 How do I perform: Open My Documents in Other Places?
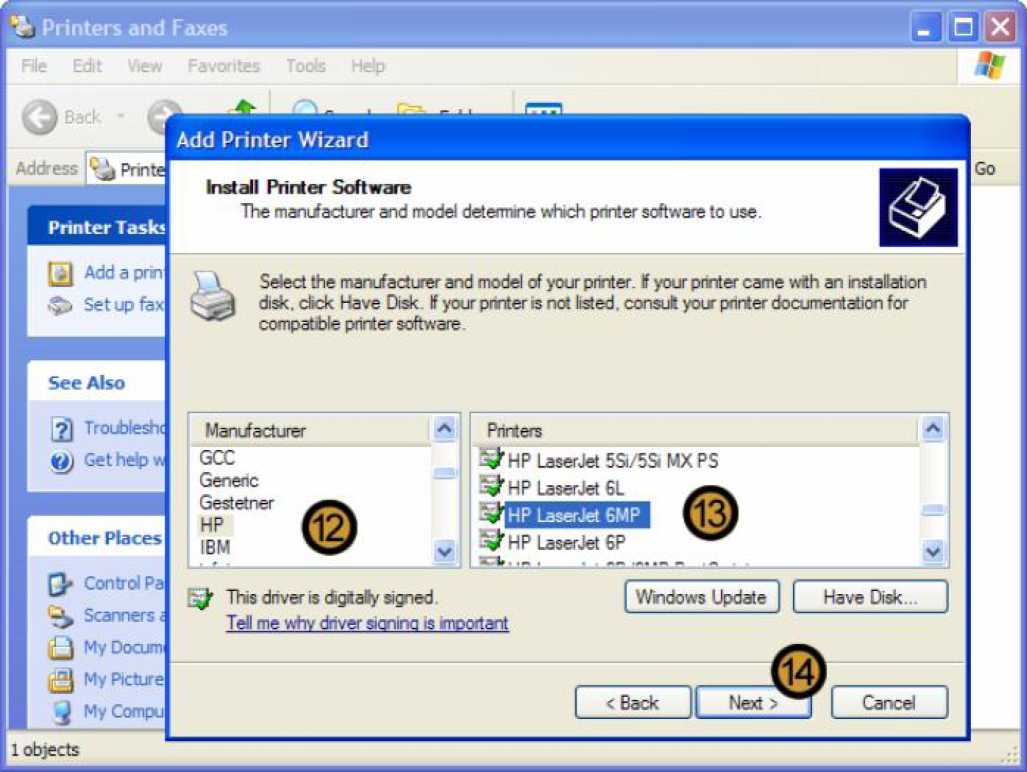124,647
